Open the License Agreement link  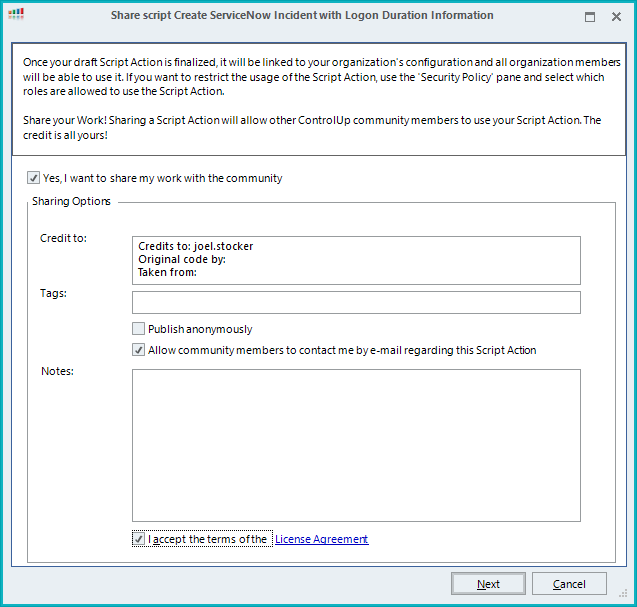322,539
